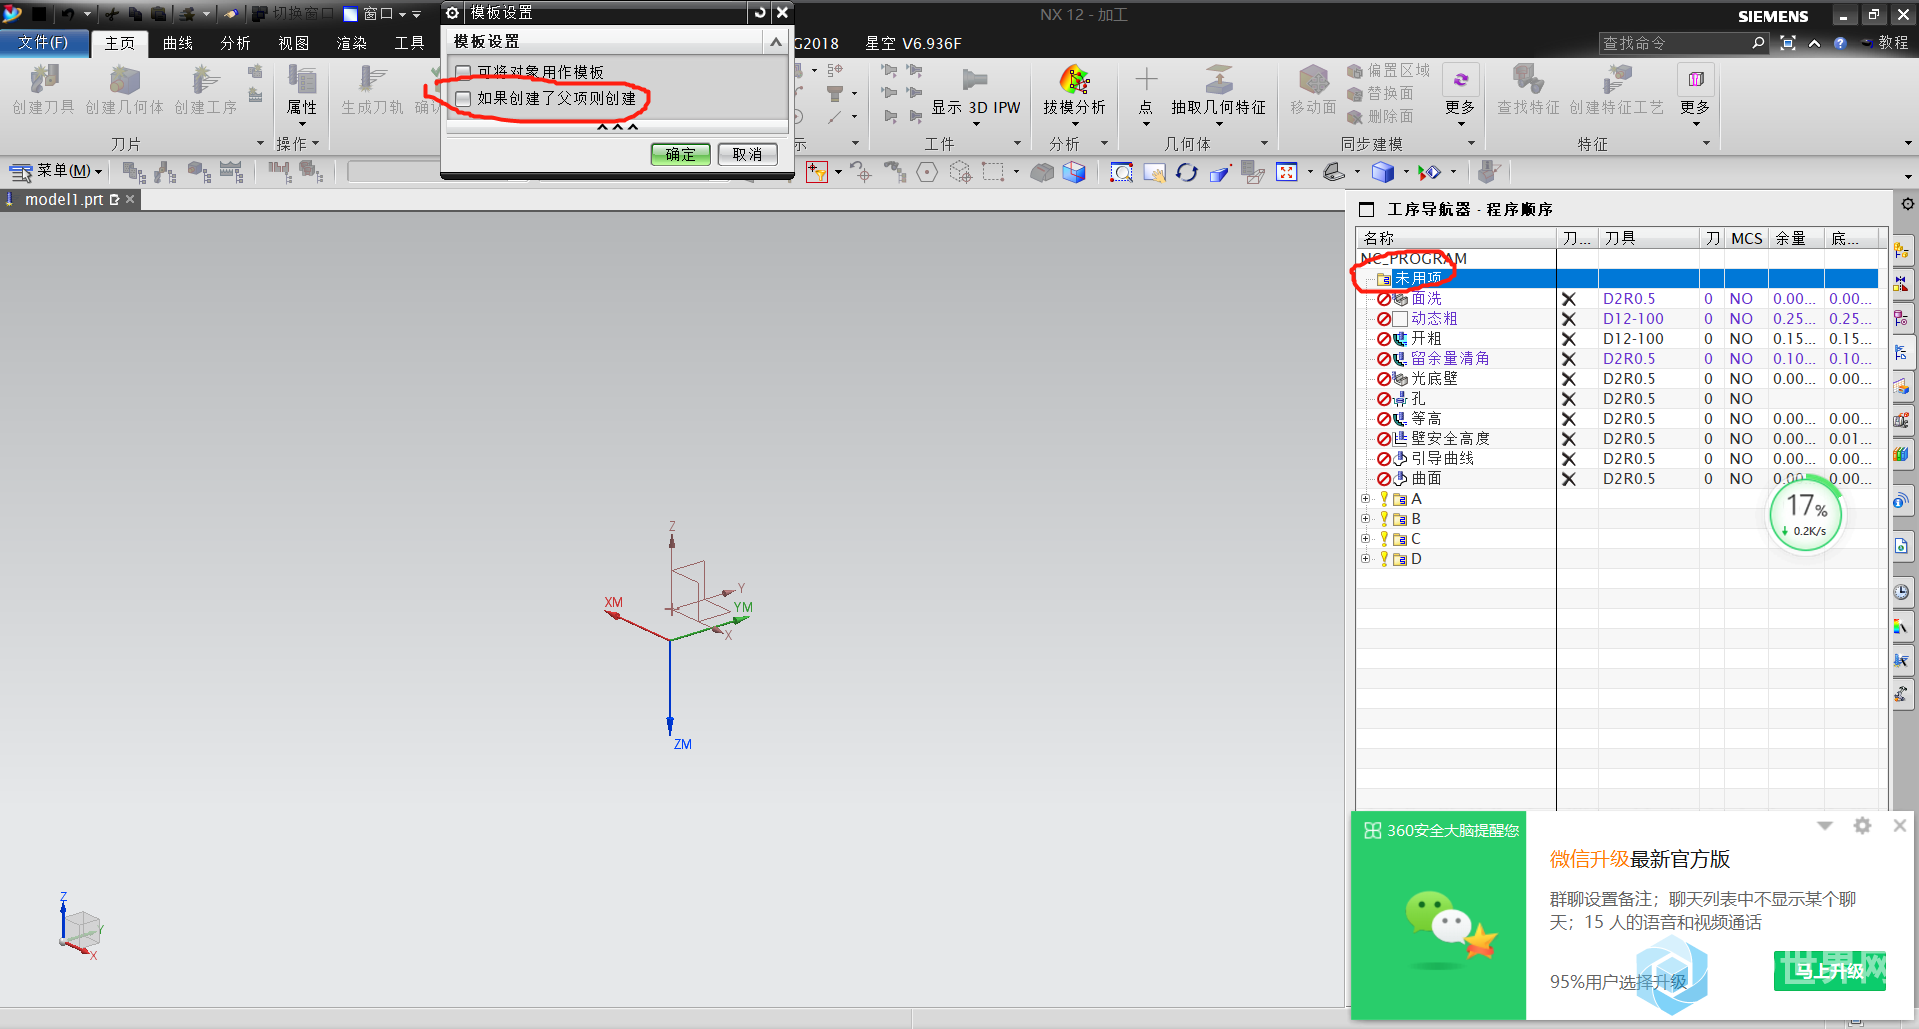1919x1029 pixels.
Task: Switch to the 主页 ribbon tab
Action: click(x=119, y=43)
